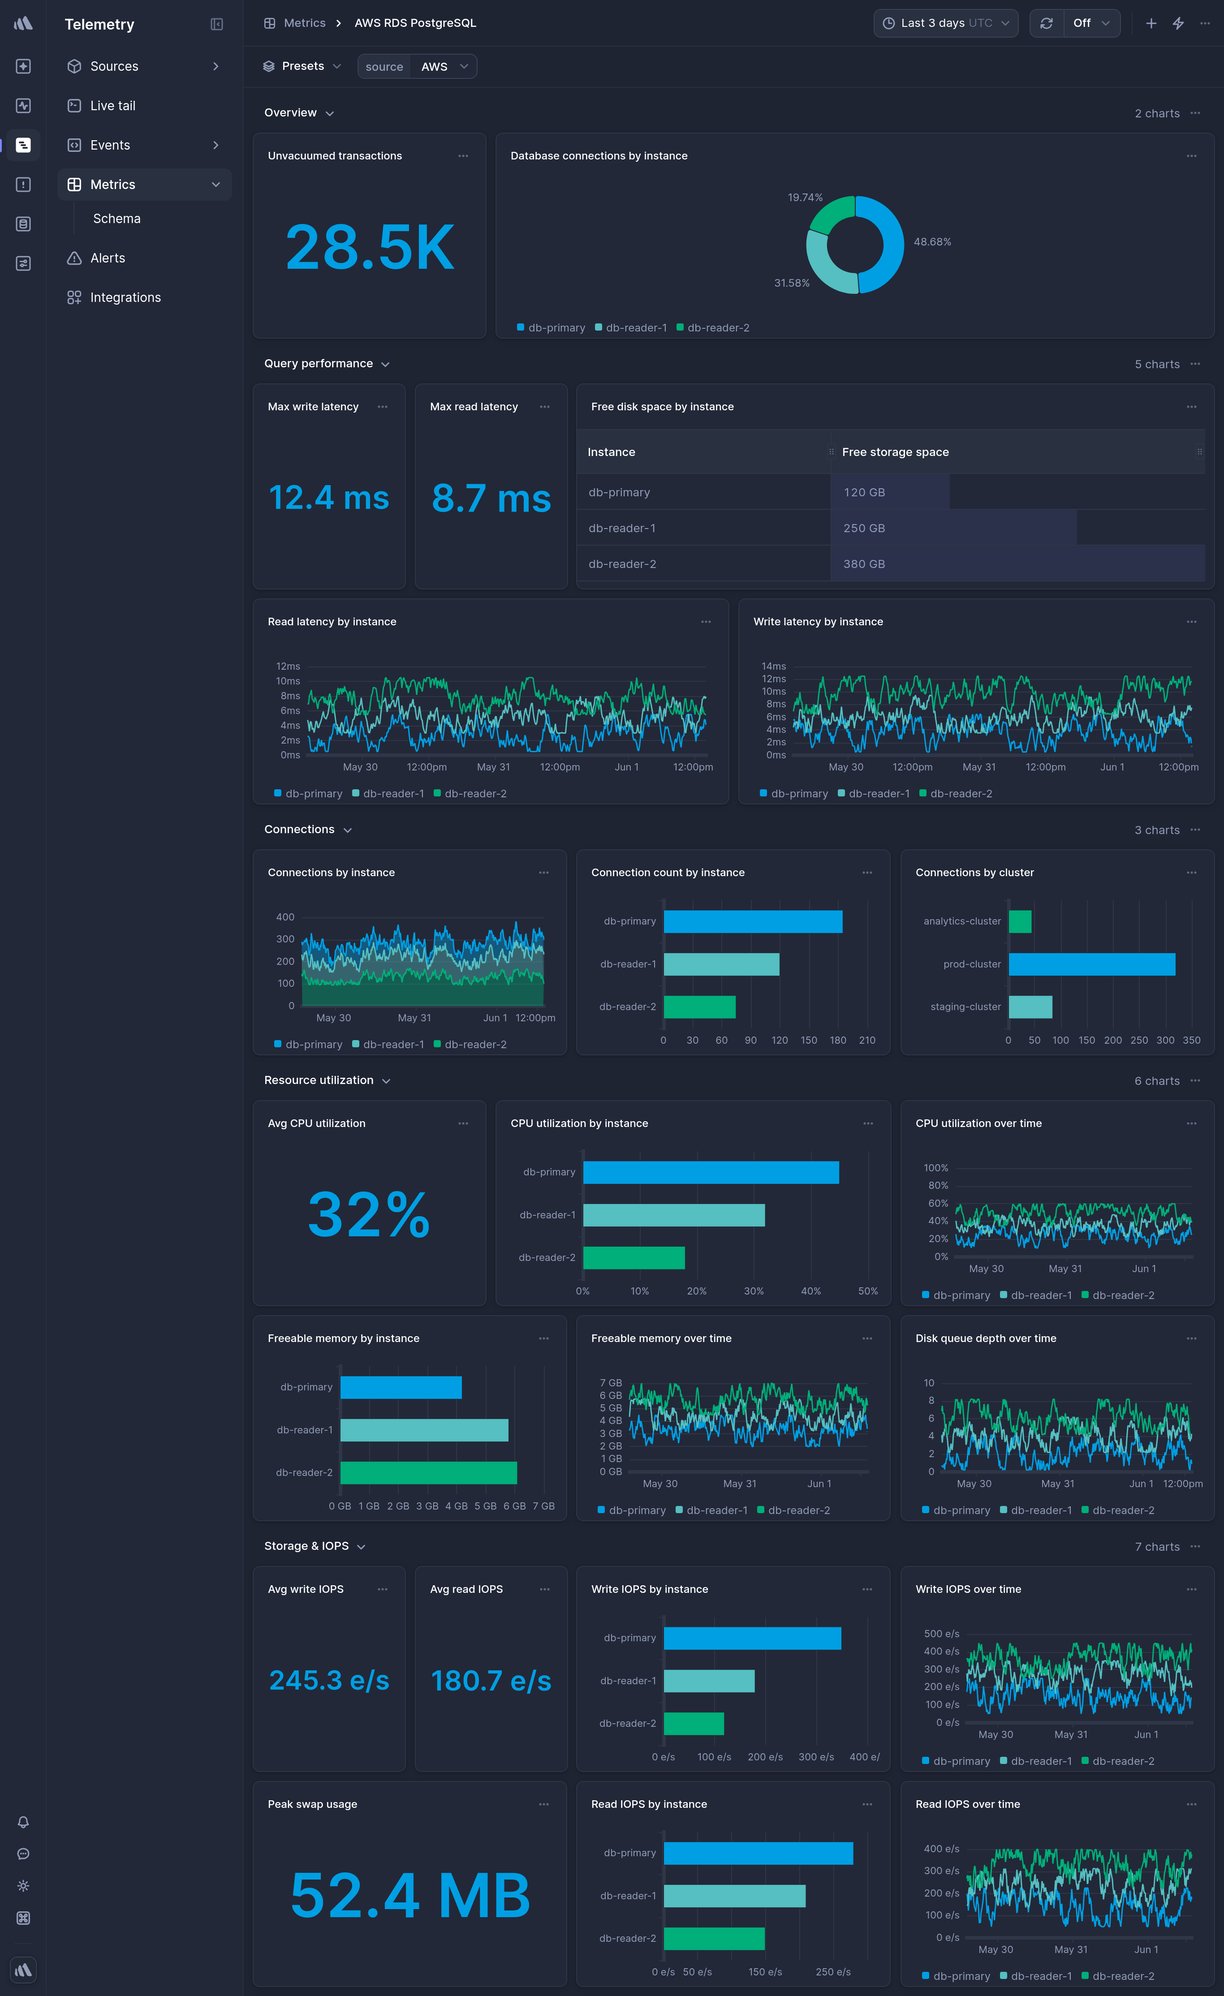
Task: Open the activity pulse icon in left rail
Action: (23, 105)
